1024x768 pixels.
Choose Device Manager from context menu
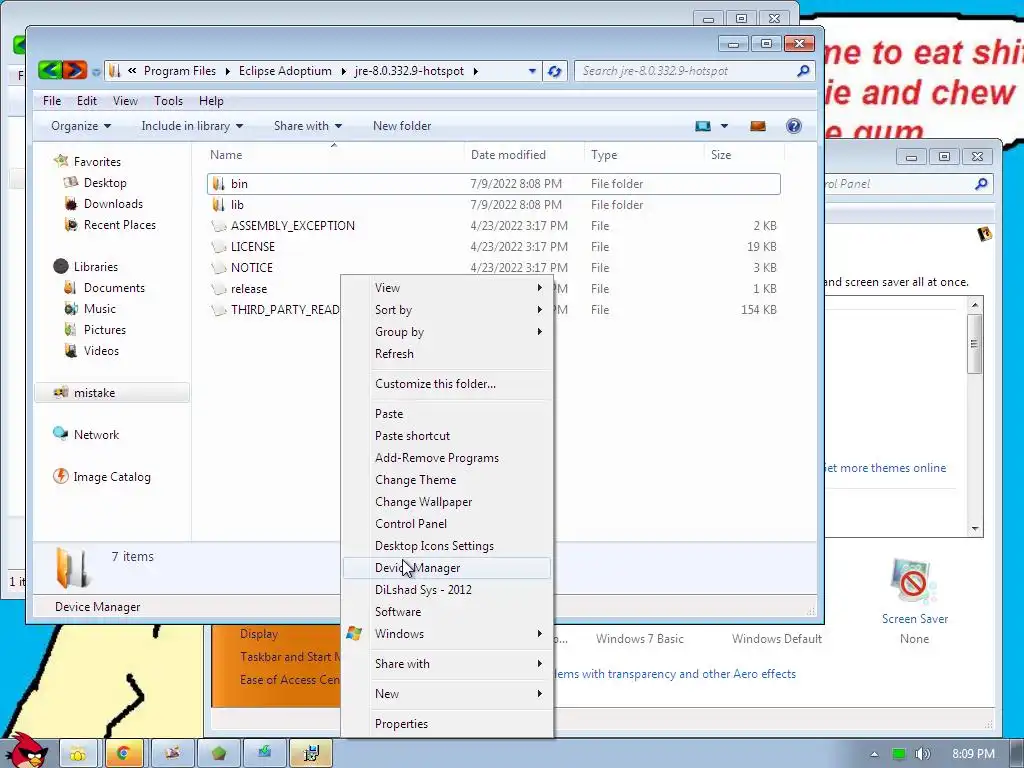tap(447, 568)
